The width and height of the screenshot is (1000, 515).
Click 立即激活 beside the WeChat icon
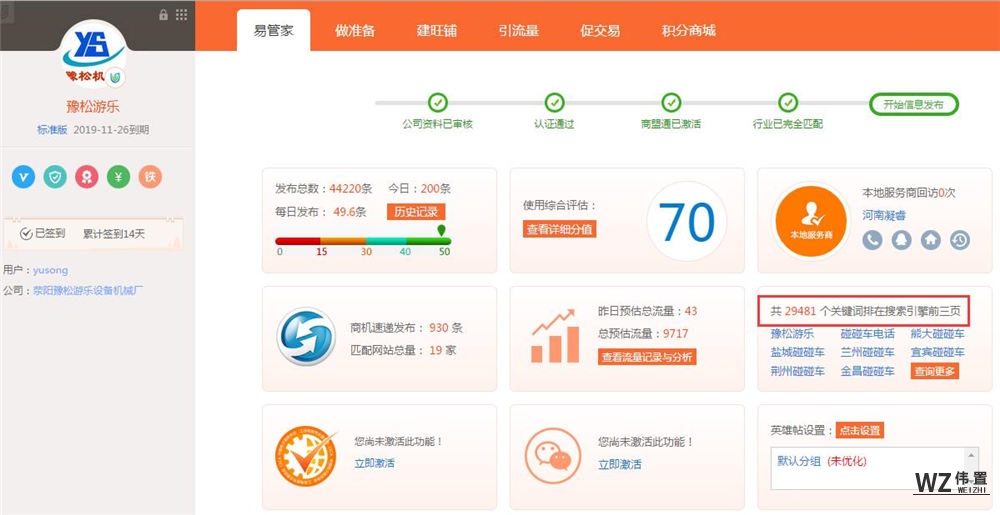click(620, 465)
